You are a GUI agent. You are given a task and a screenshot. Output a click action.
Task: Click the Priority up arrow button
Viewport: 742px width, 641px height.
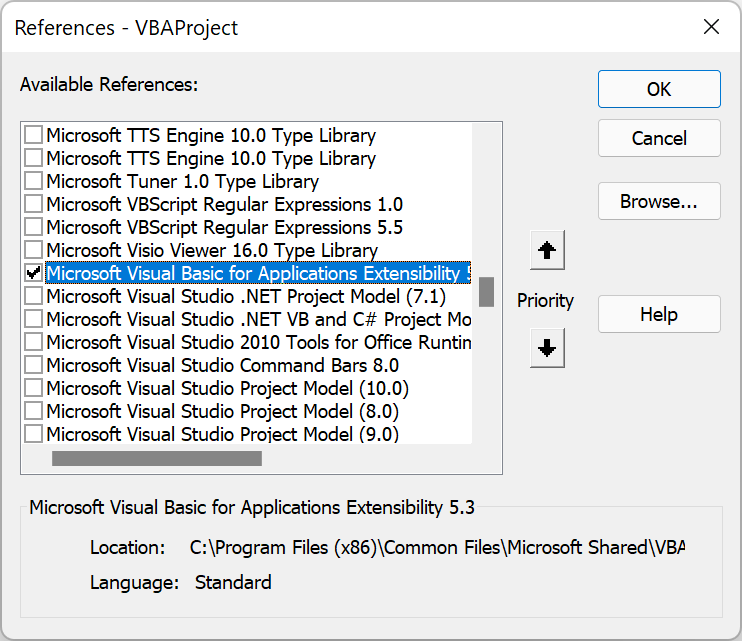[x=547, y=251]
